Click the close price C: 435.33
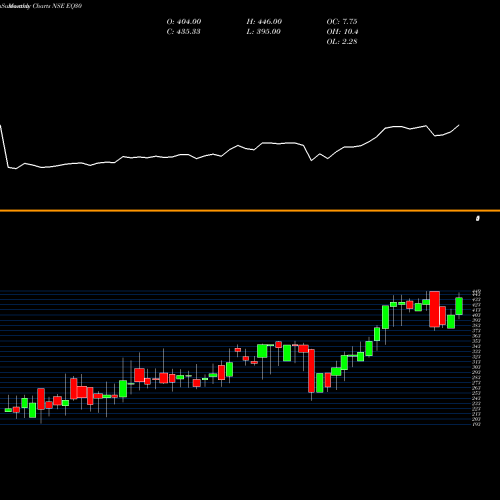This screenshot has width=500, height=500. (183, 32)
